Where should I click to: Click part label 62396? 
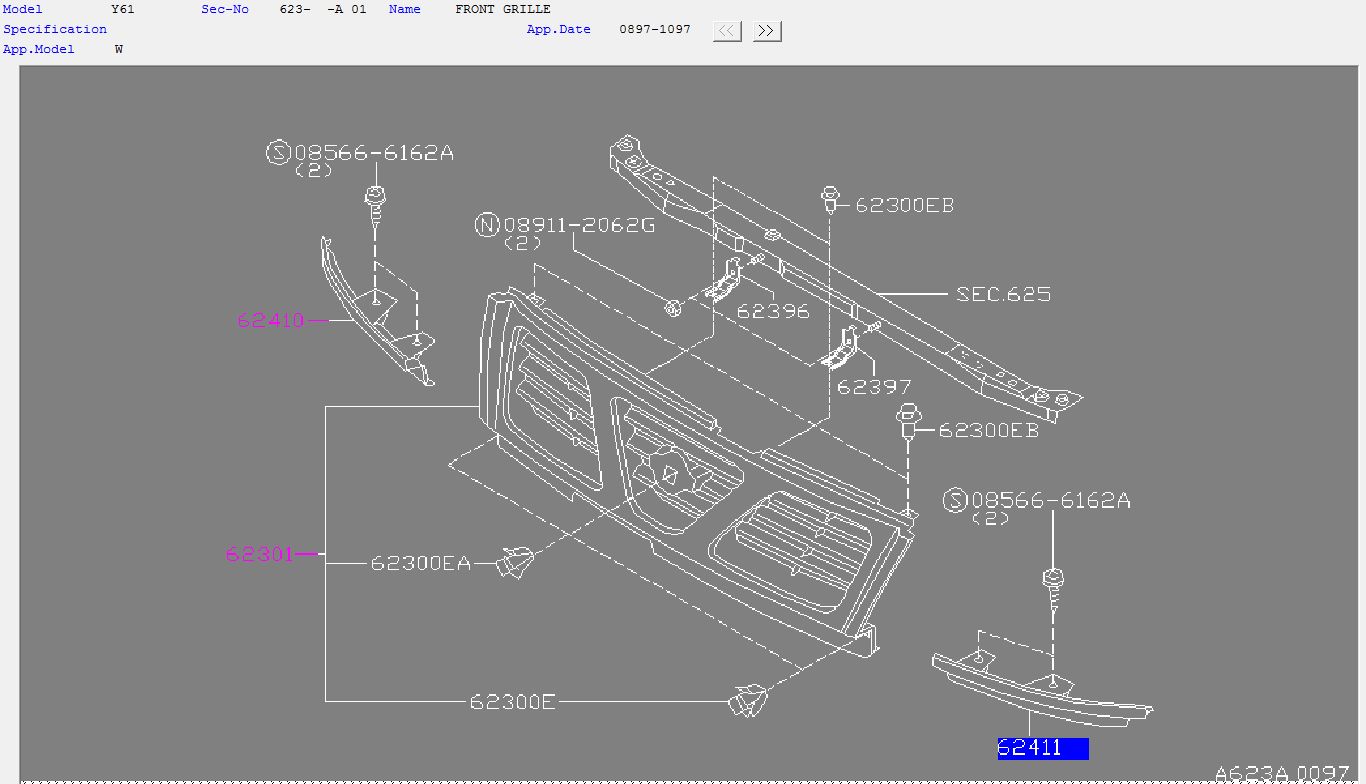tap(773, 311)
